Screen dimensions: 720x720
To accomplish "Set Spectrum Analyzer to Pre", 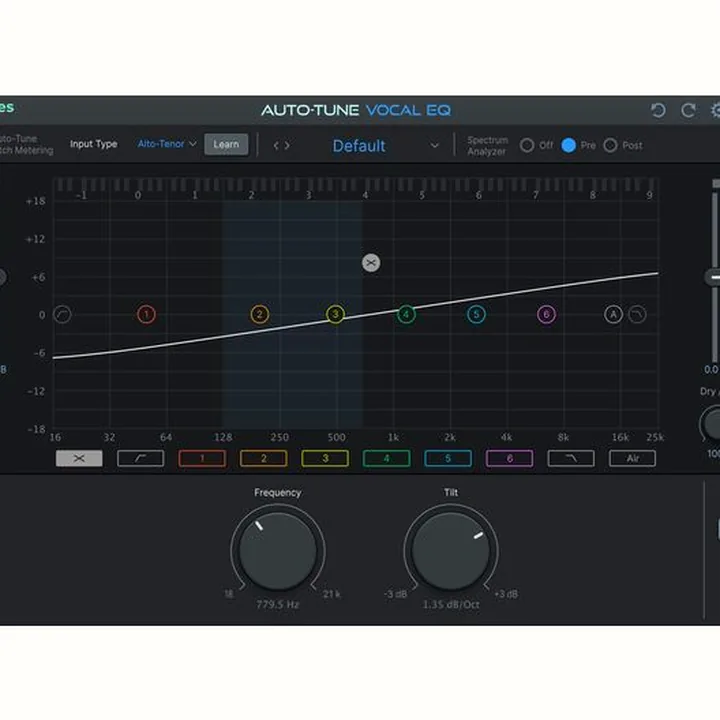I will click(x=568, y=146).
